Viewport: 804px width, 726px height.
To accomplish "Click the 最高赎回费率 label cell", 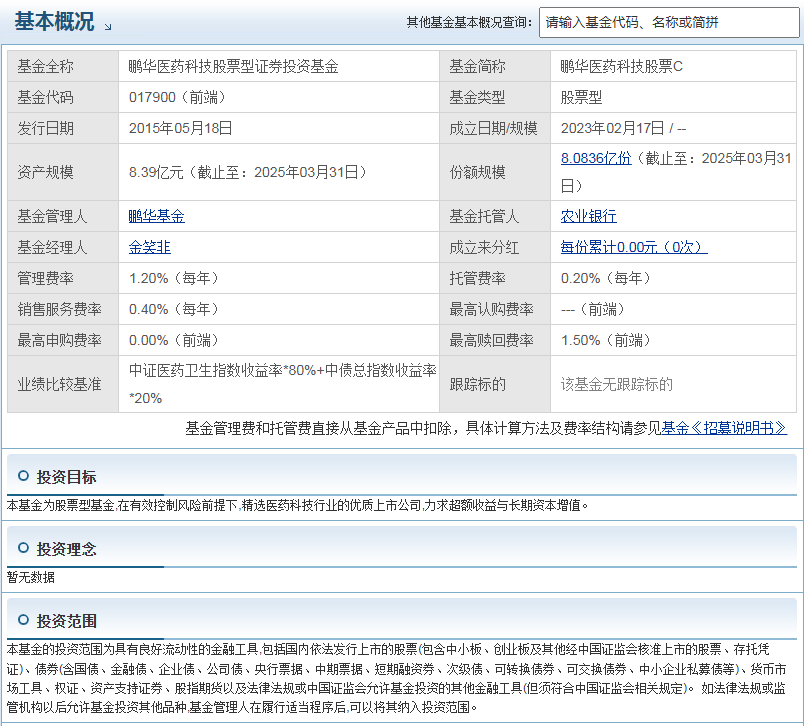I will click(495, 339).
